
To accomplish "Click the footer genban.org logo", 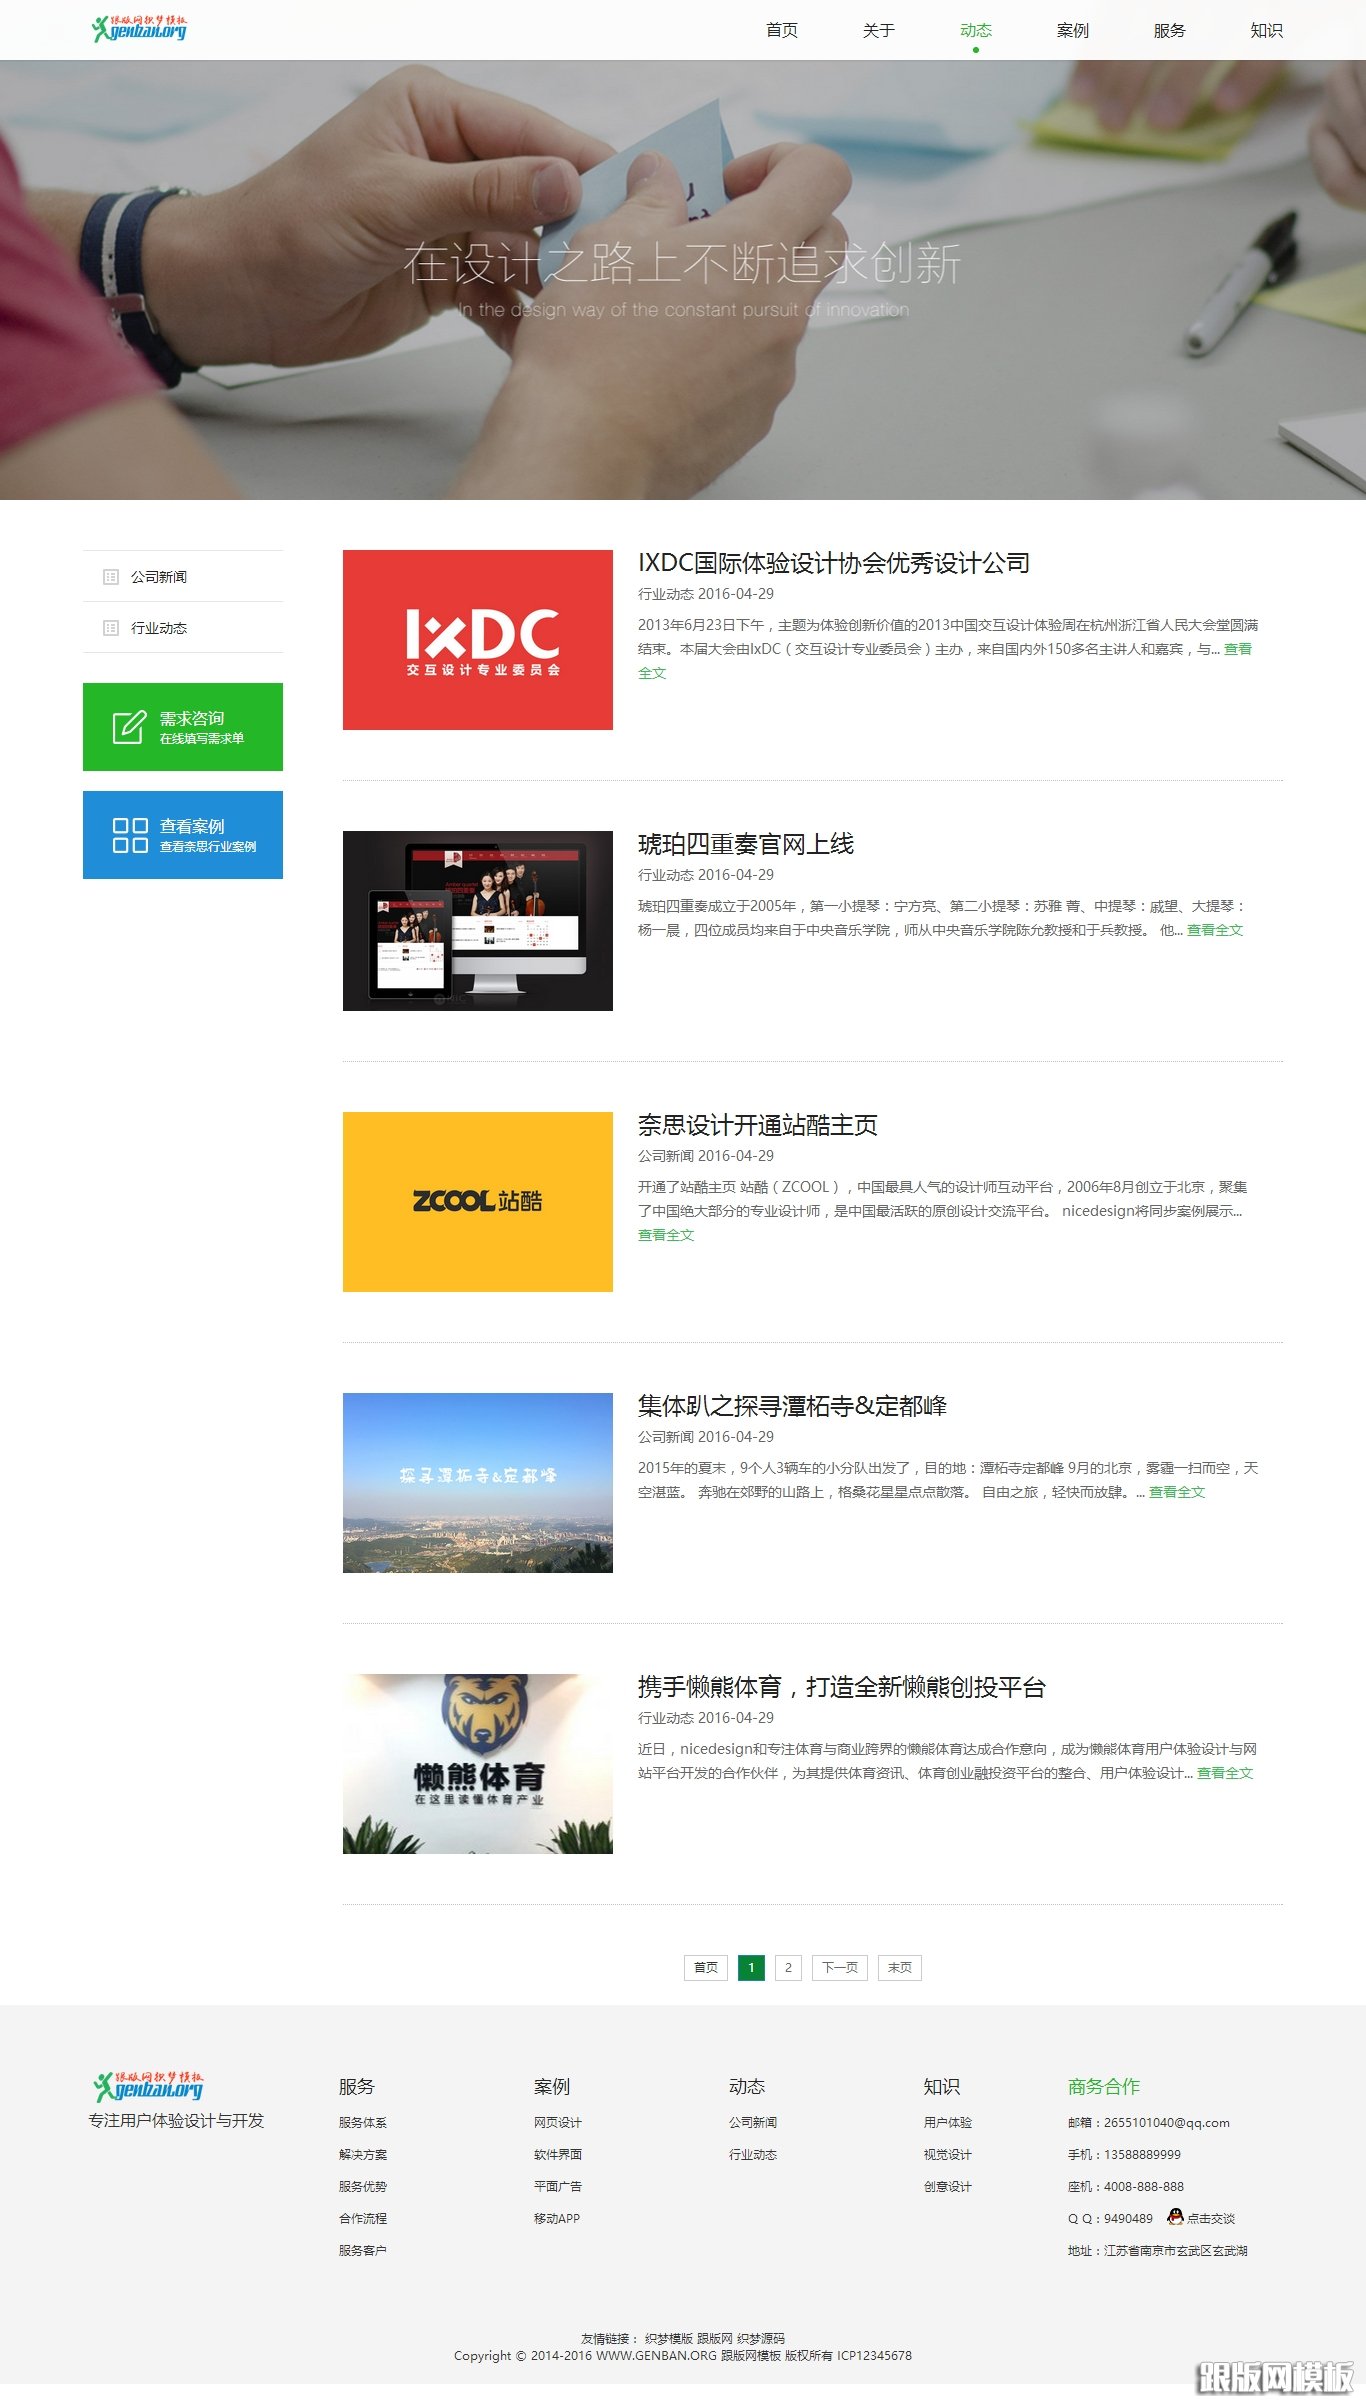I will [x=149, y=2086].
